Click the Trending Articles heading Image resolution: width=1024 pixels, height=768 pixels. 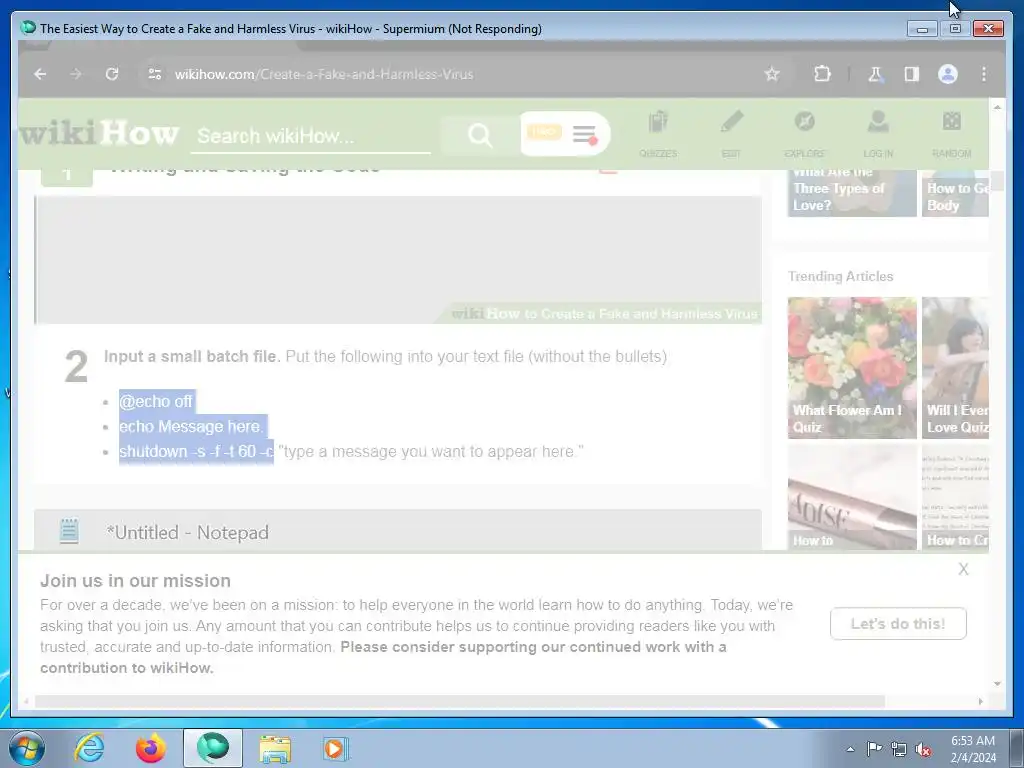[840, 276]
